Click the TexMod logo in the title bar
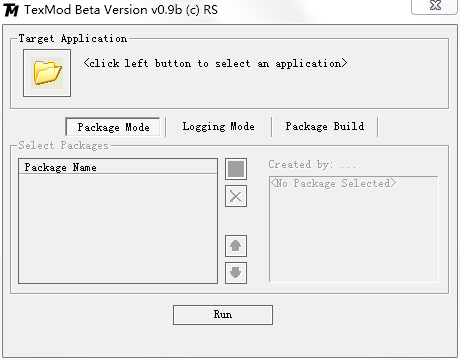The height and width of the screenshot is (360, 460). click(x=11, y=10)
